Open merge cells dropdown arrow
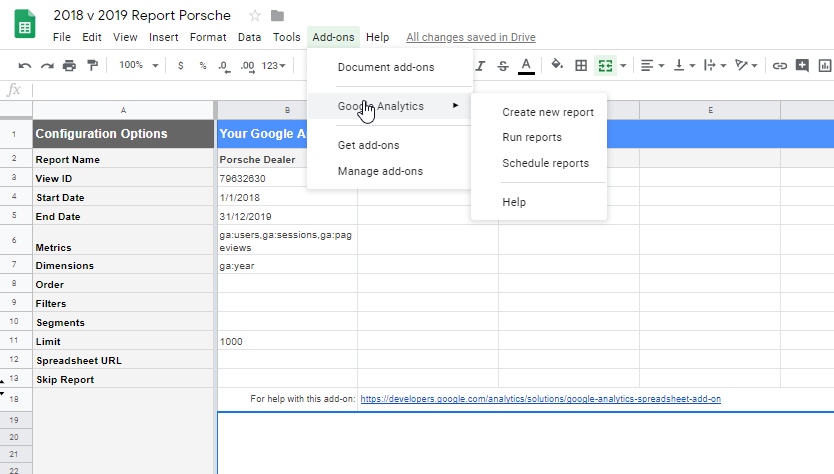 click(623, 66)
